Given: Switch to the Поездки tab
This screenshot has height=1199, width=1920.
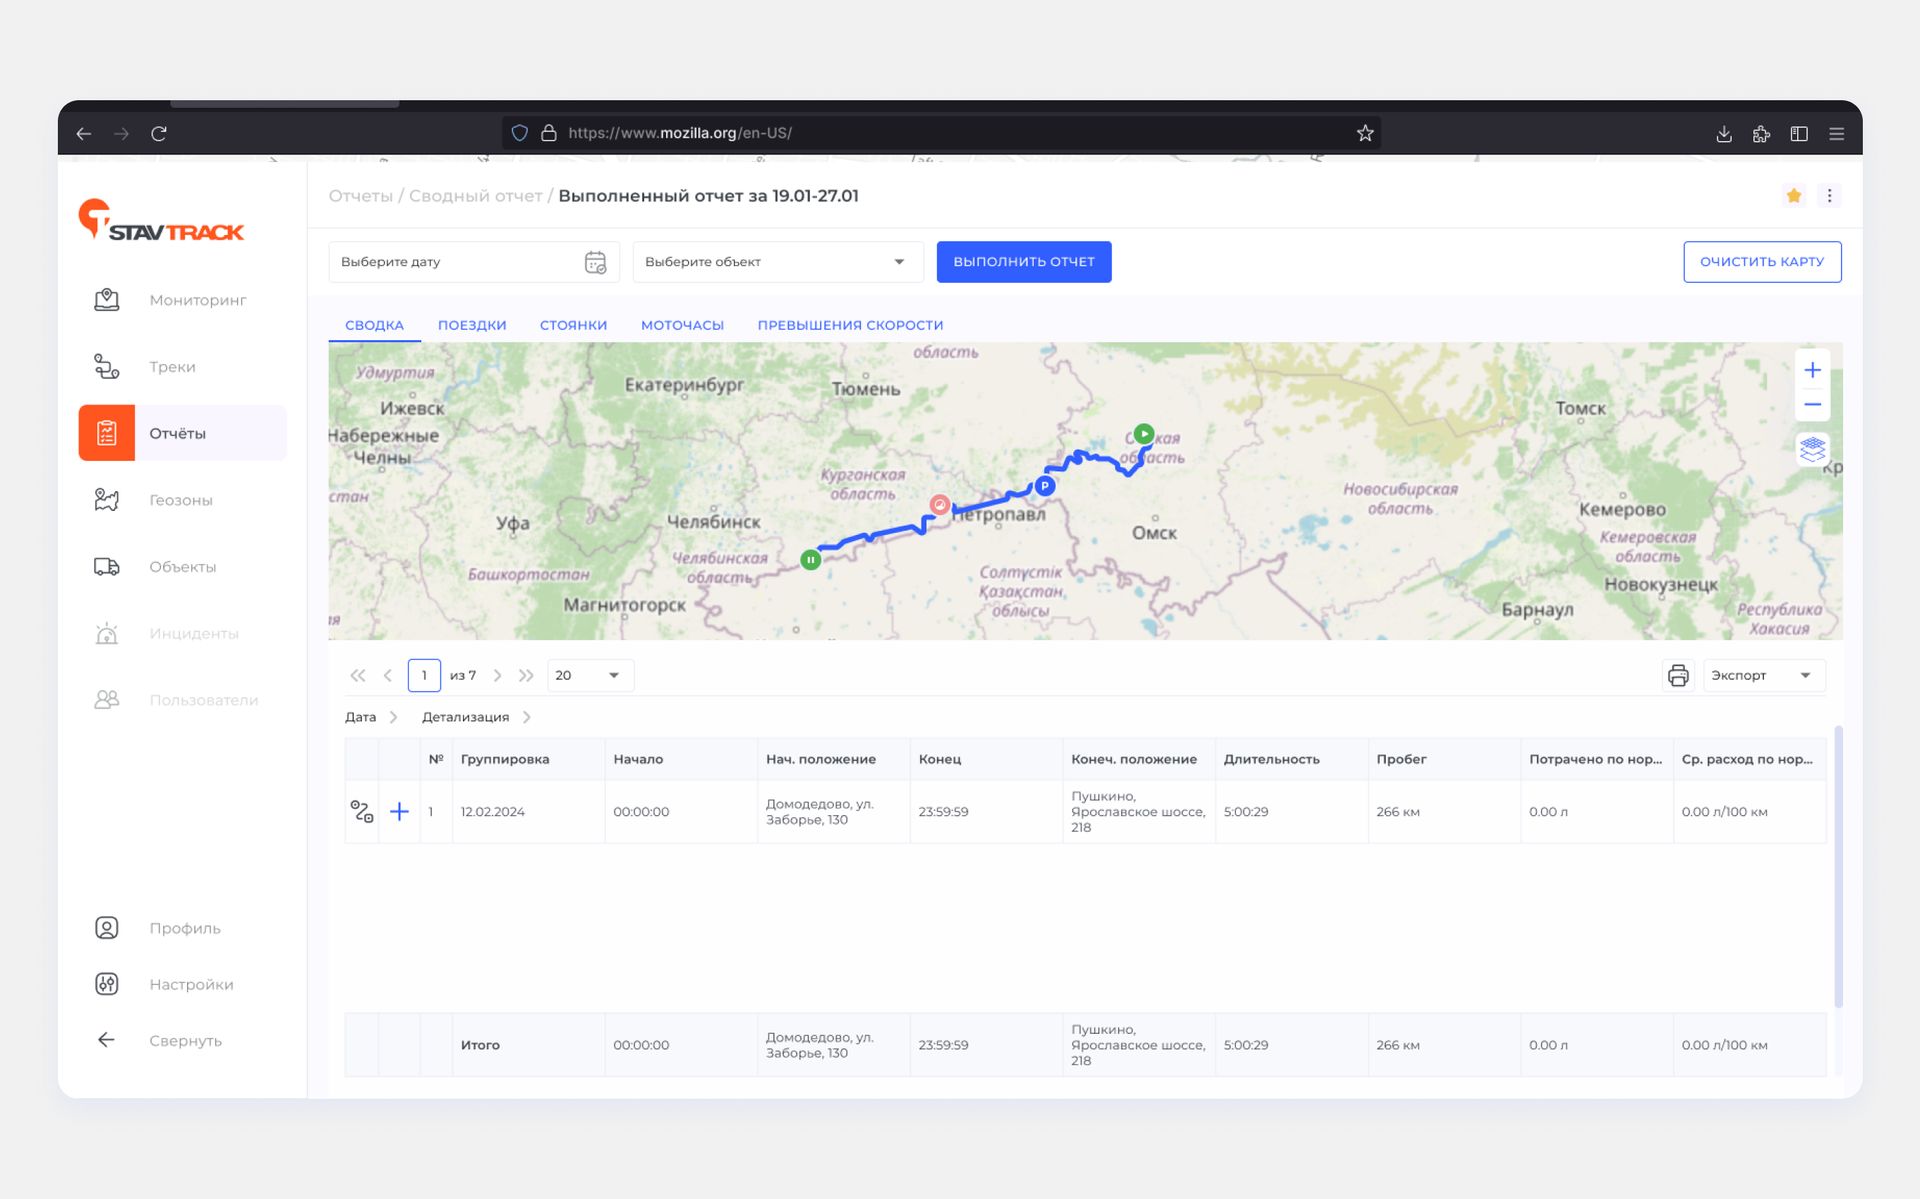Looking at the screenshot, I should pyautogui.click(x=472, y=325).
